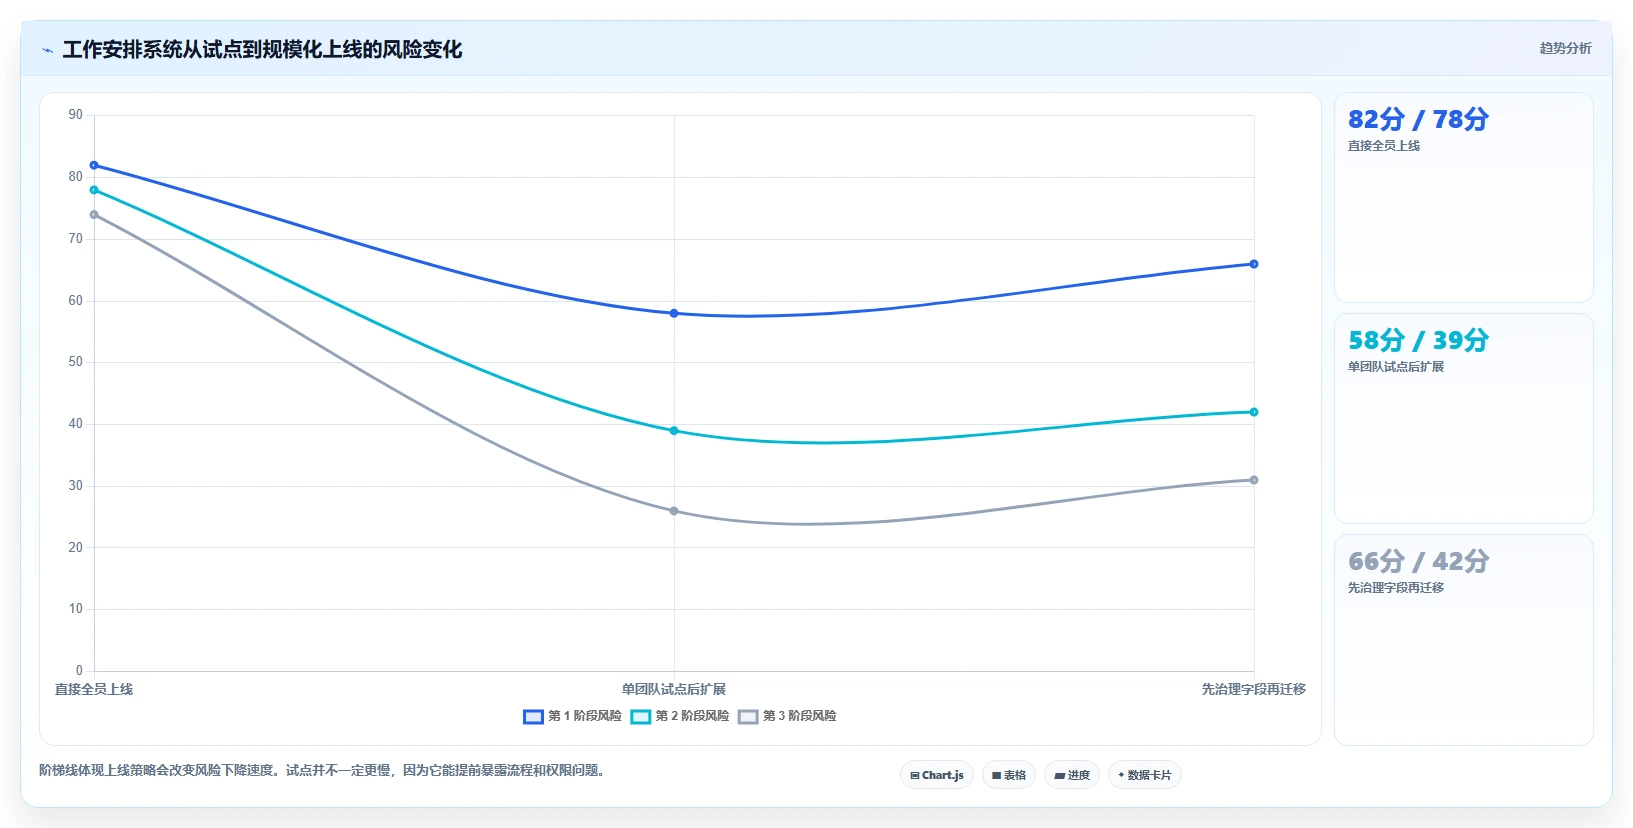Click the gray data point at 直接全员上线
Image resolution: width=1633 pixels, height=828 pixels.
tap(94, 214)
